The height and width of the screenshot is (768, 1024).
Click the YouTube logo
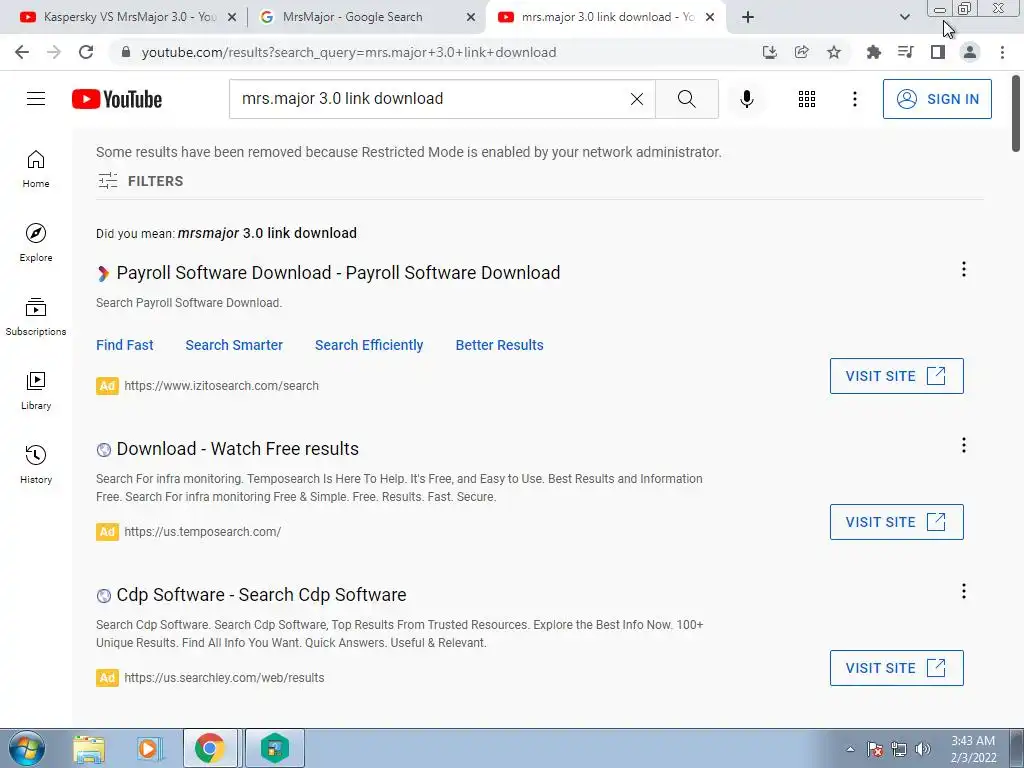pos(117,99)
